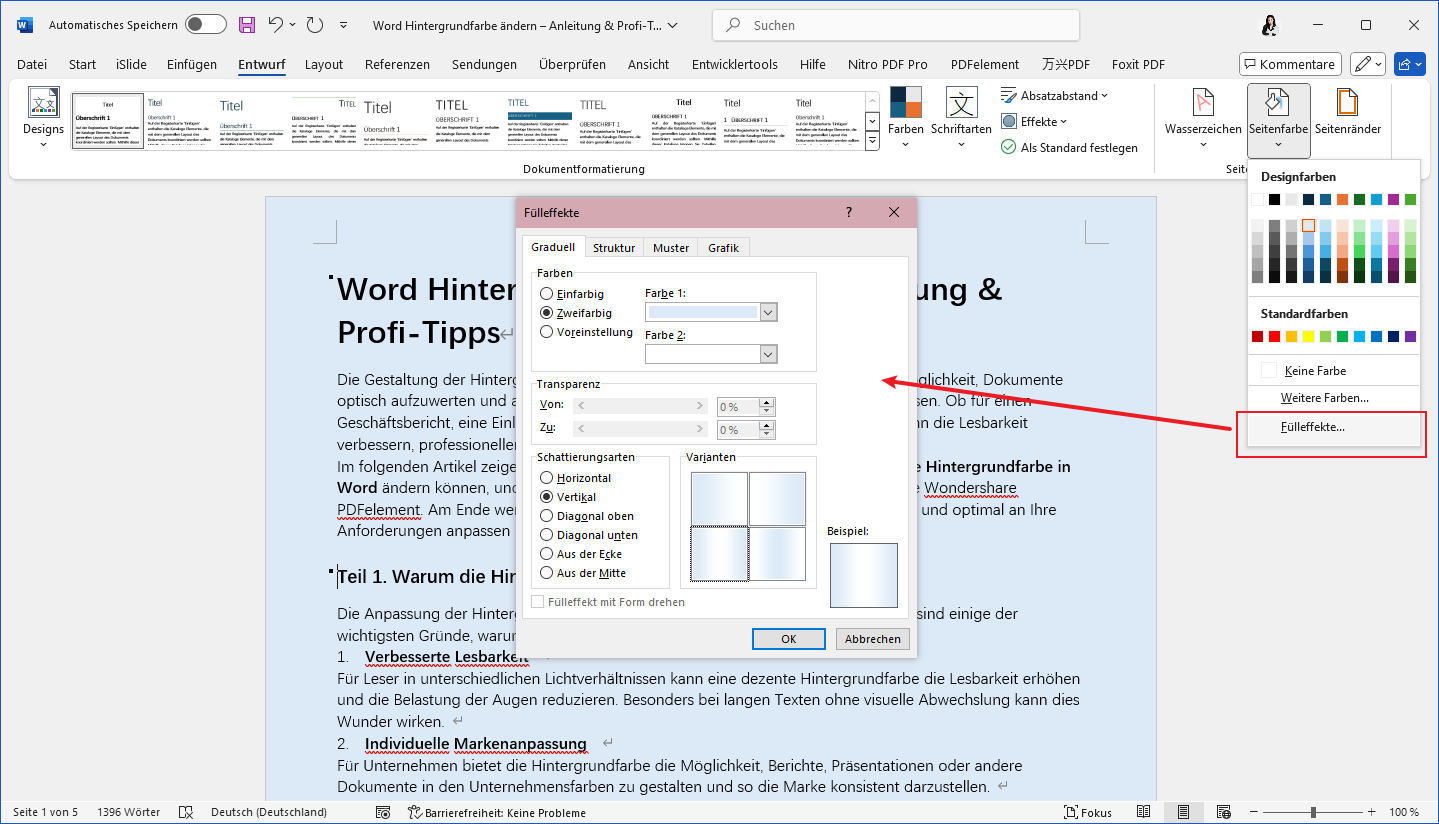Choose Keine Farbe option

tap(1334, 370)
